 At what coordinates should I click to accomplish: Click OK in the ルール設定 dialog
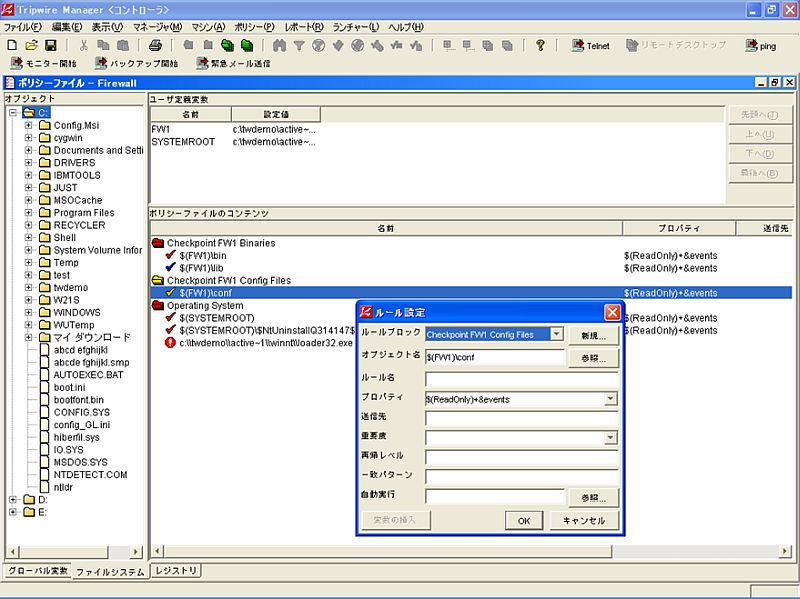[x=524, y=521]
